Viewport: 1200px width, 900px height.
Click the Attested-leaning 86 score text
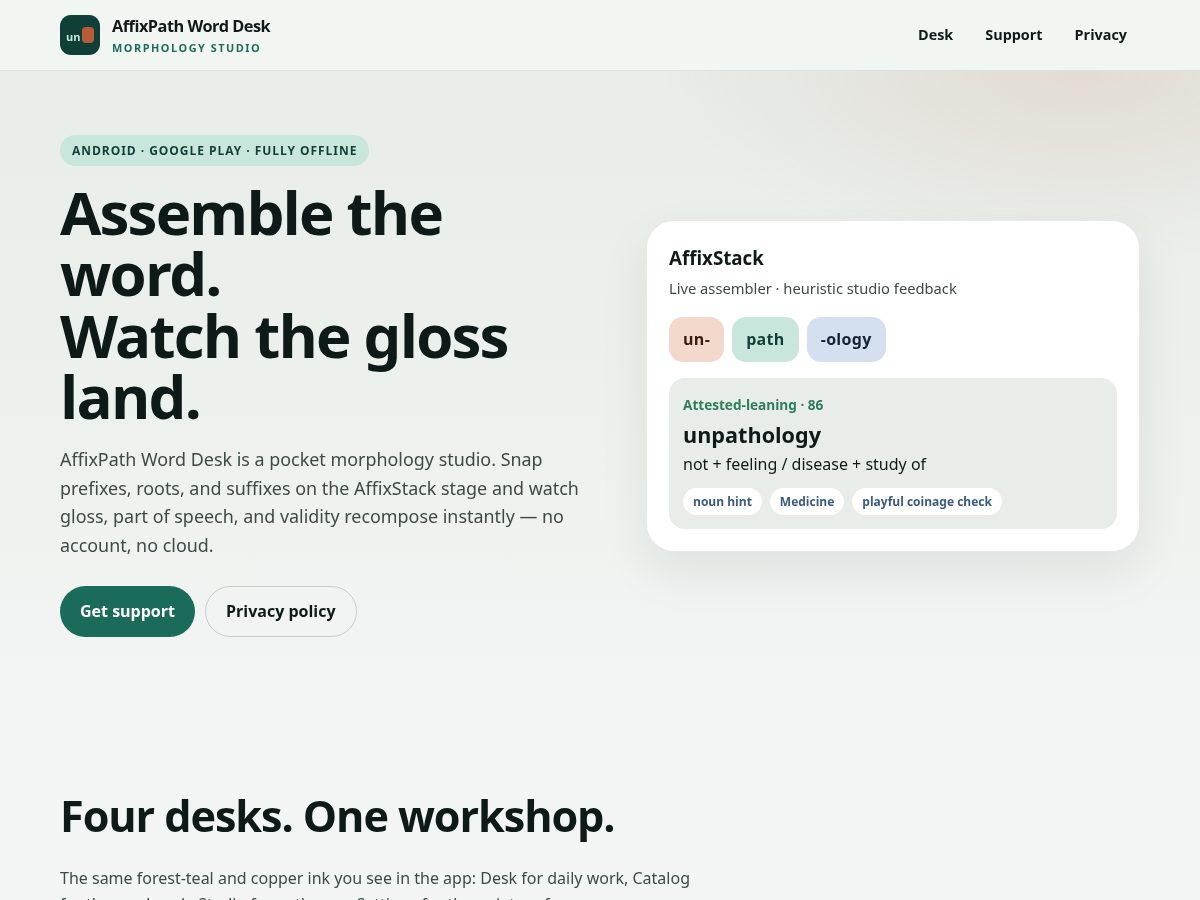pos(753,405)
